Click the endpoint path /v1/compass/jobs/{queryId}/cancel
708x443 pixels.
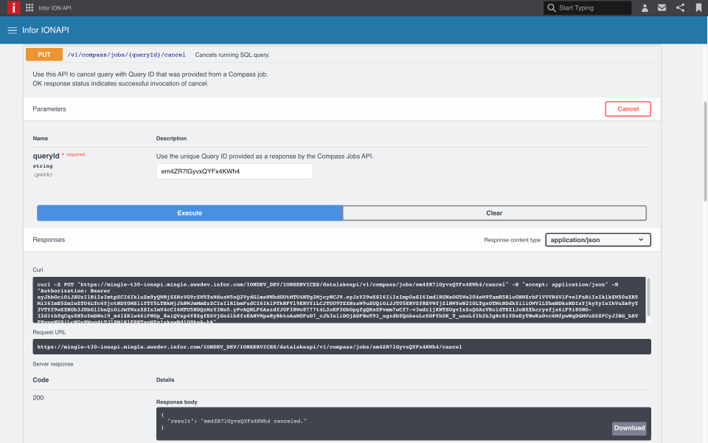[126, 55]
